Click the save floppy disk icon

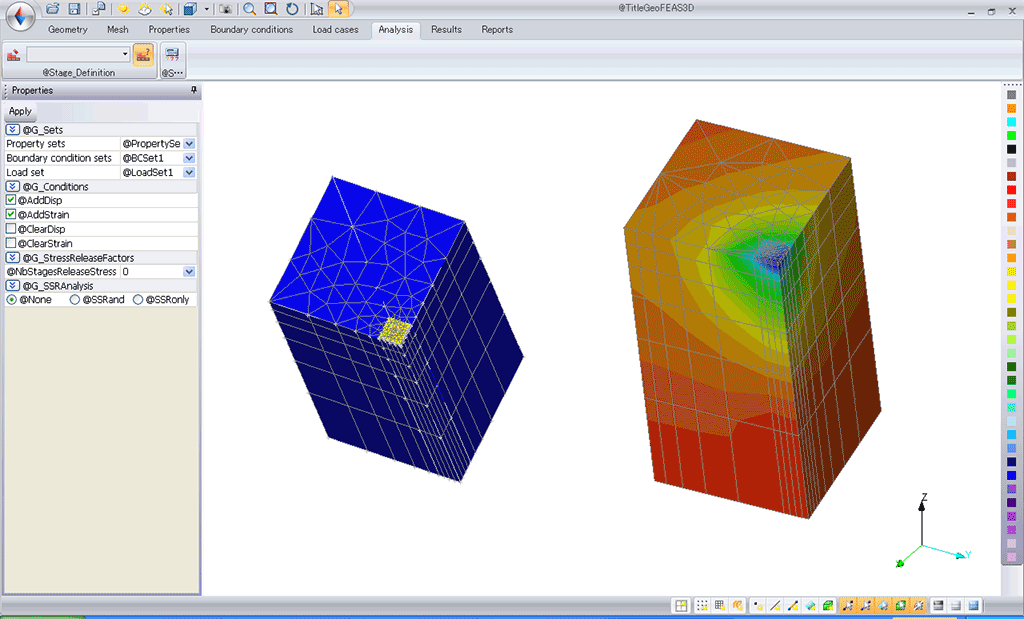click(74, 9)
